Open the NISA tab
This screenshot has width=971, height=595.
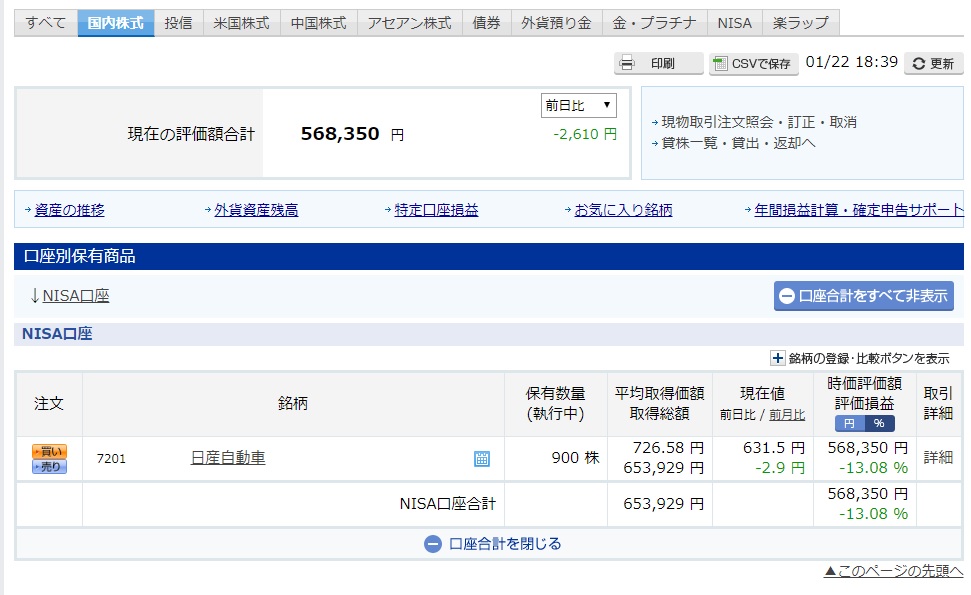pyautogui.click(x=735, y=24)
